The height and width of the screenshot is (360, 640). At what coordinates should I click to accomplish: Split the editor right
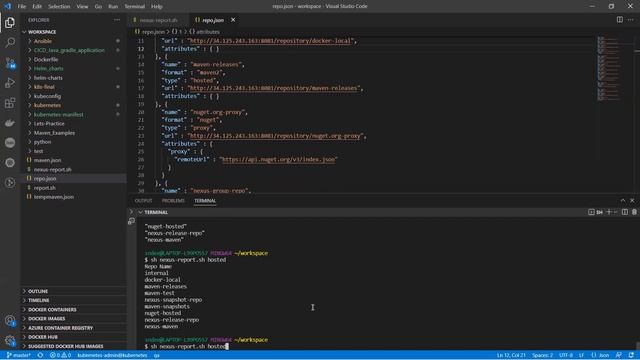click(x=620, y=20)
